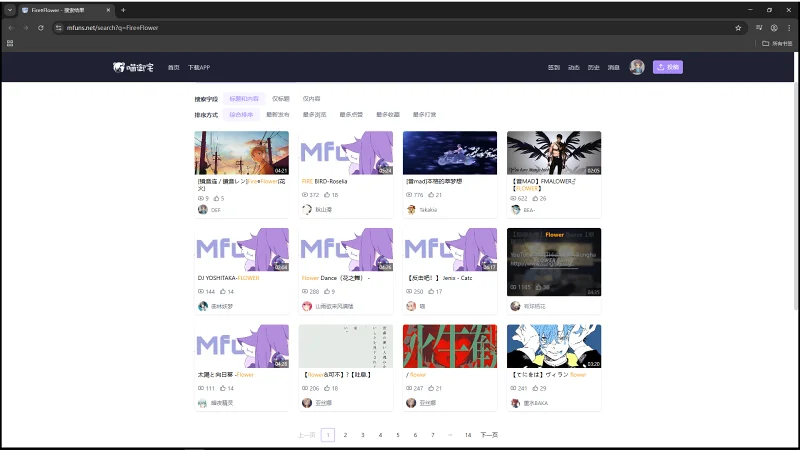
Task: Select the 仅内容 search field filter
Action: 311,98
